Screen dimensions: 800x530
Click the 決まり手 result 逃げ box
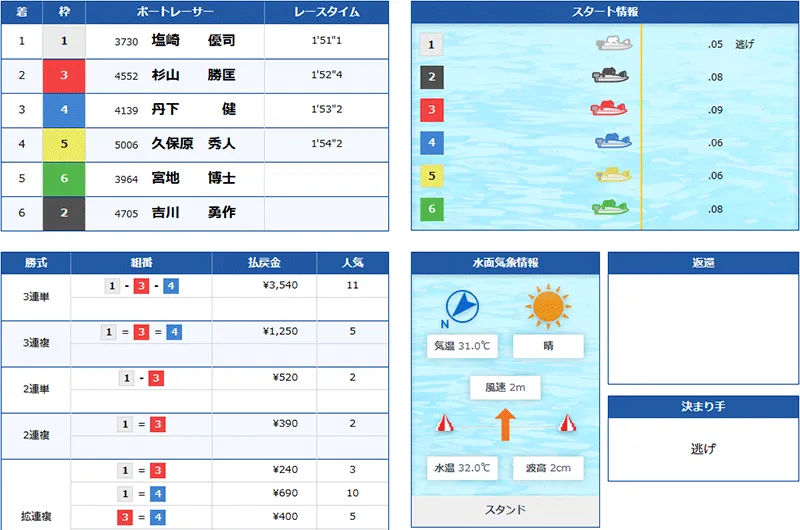click(x=702, y=450)
